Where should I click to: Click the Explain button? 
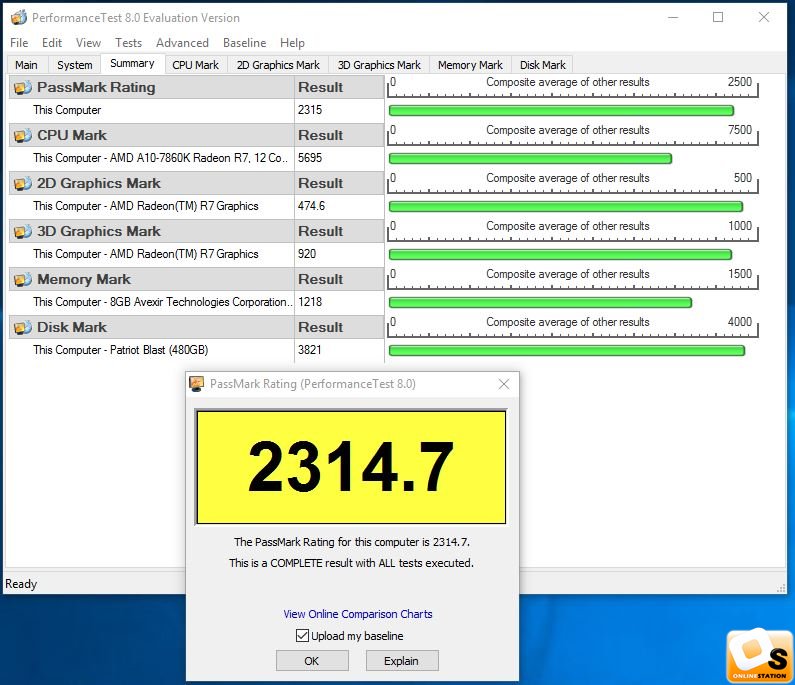[x=401, y=661]
